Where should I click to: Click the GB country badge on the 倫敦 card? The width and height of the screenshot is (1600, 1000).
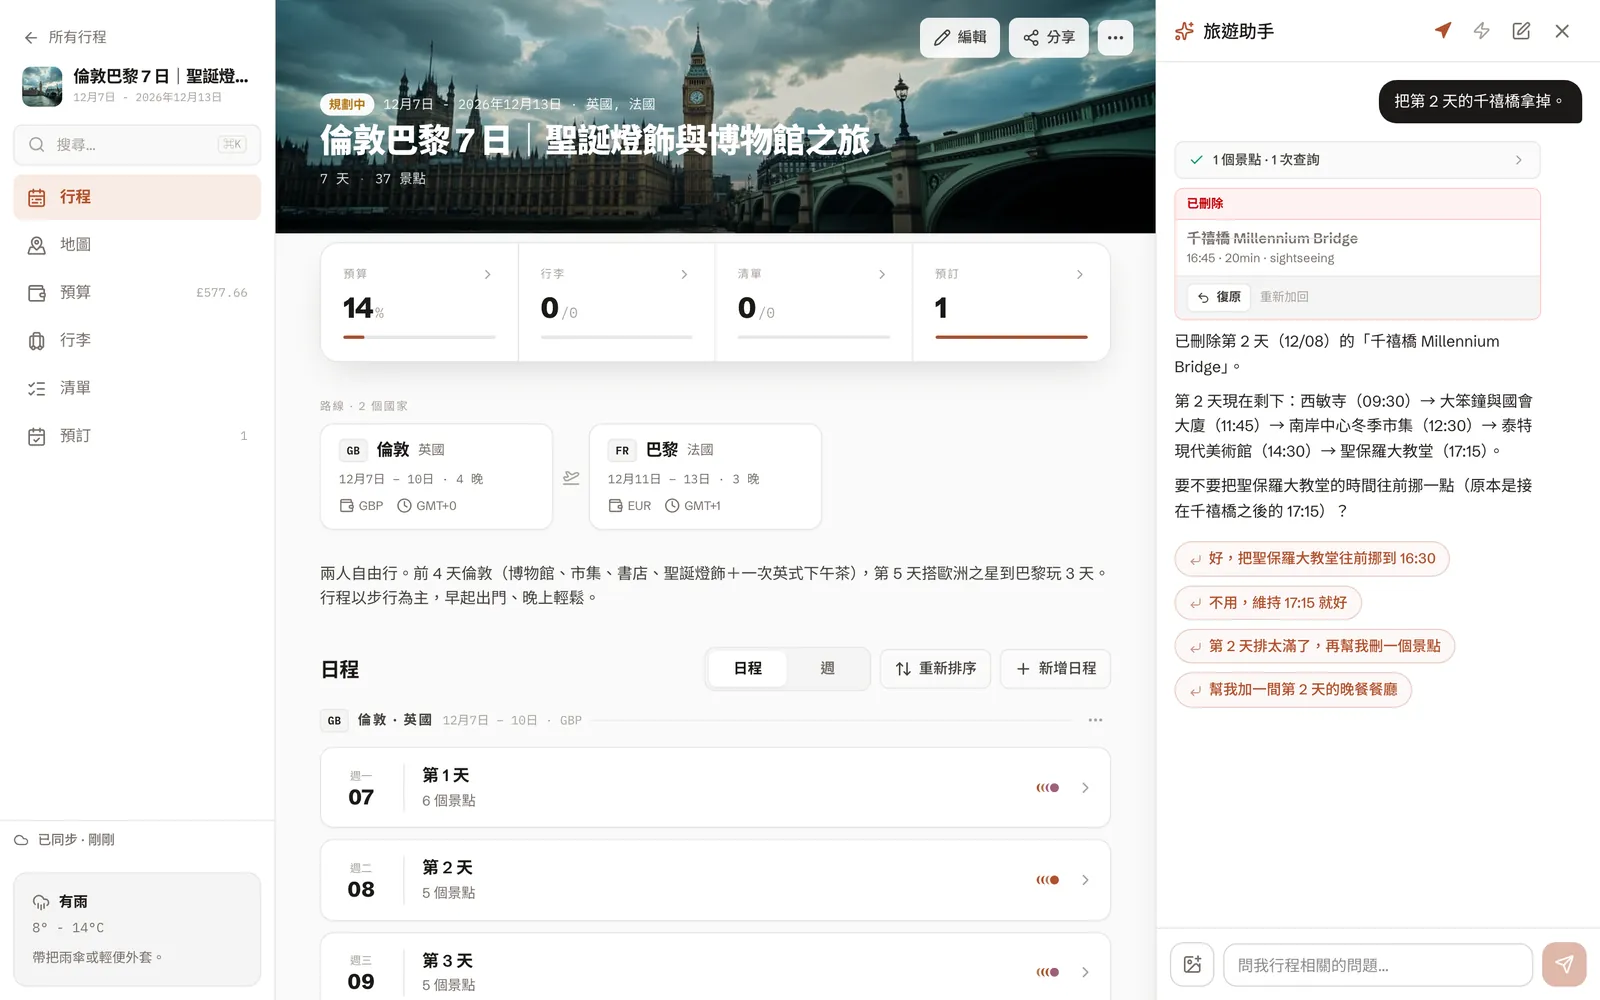(x=353, y=450)
